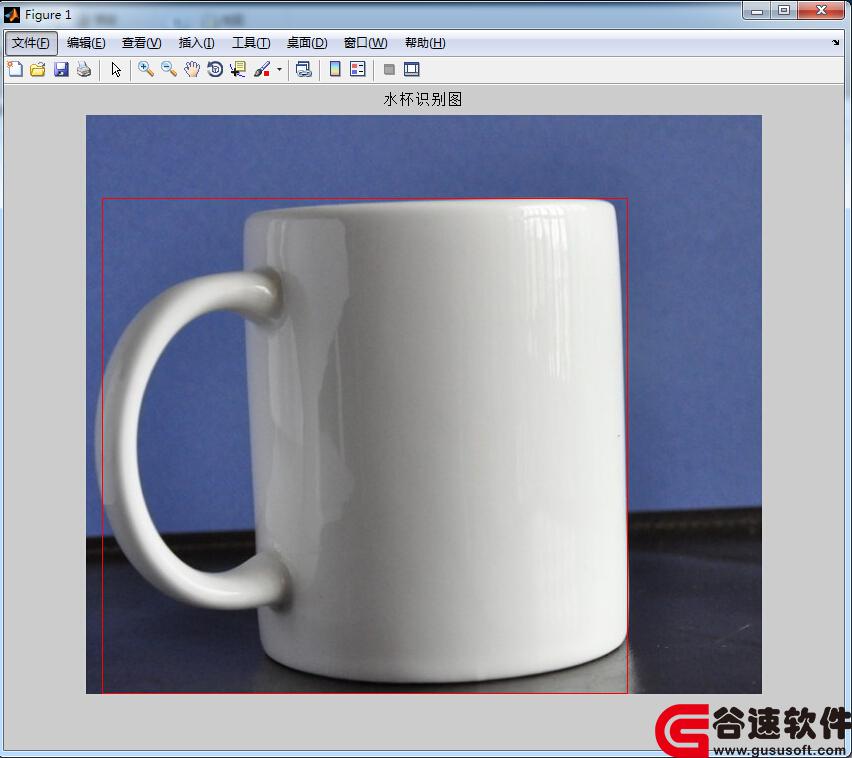Open the 帮助(H) menu

point(425,43)
